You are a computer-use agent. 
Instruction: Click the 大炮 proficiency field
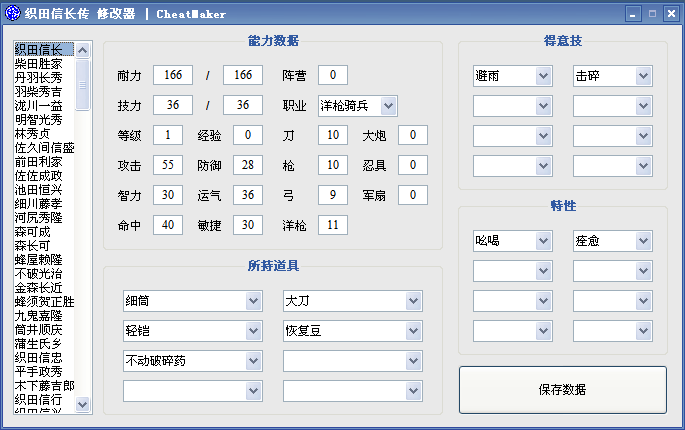(x=413, y=135)
